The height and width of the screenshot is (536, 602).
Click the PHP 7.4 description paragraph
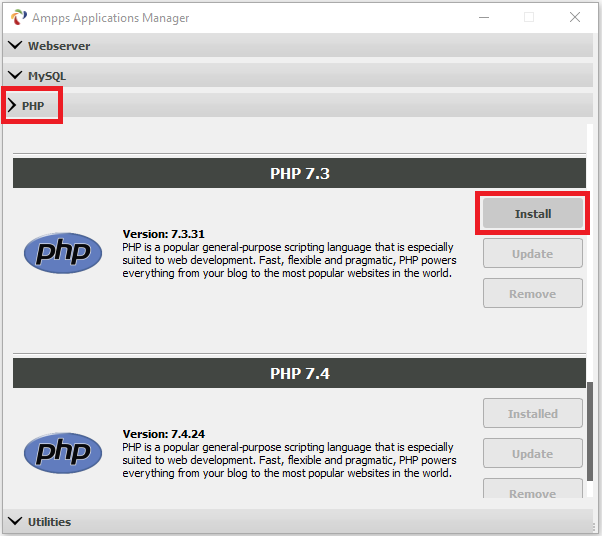click(289, 460)
